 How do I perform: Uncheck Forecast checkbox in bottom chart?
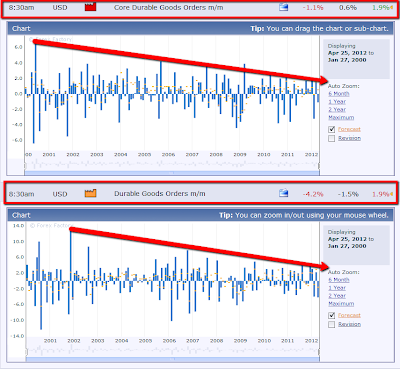pyautogui.click(x=331, y=315)
